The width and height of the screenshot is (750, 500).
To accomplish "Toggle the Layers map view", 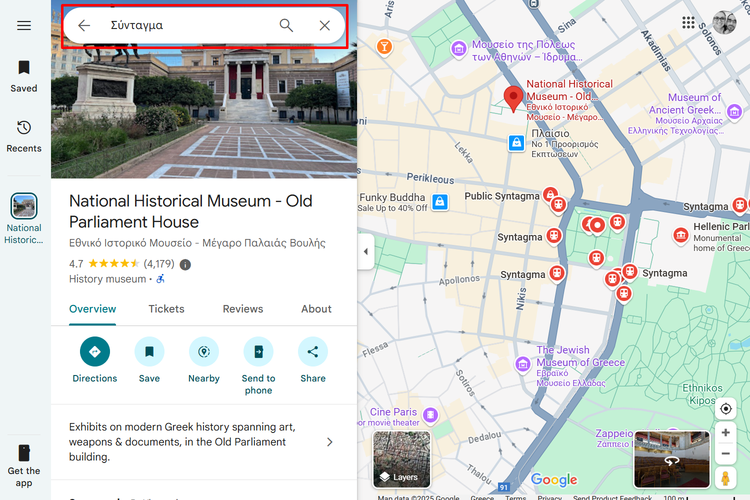I will [x=402, y=459].
